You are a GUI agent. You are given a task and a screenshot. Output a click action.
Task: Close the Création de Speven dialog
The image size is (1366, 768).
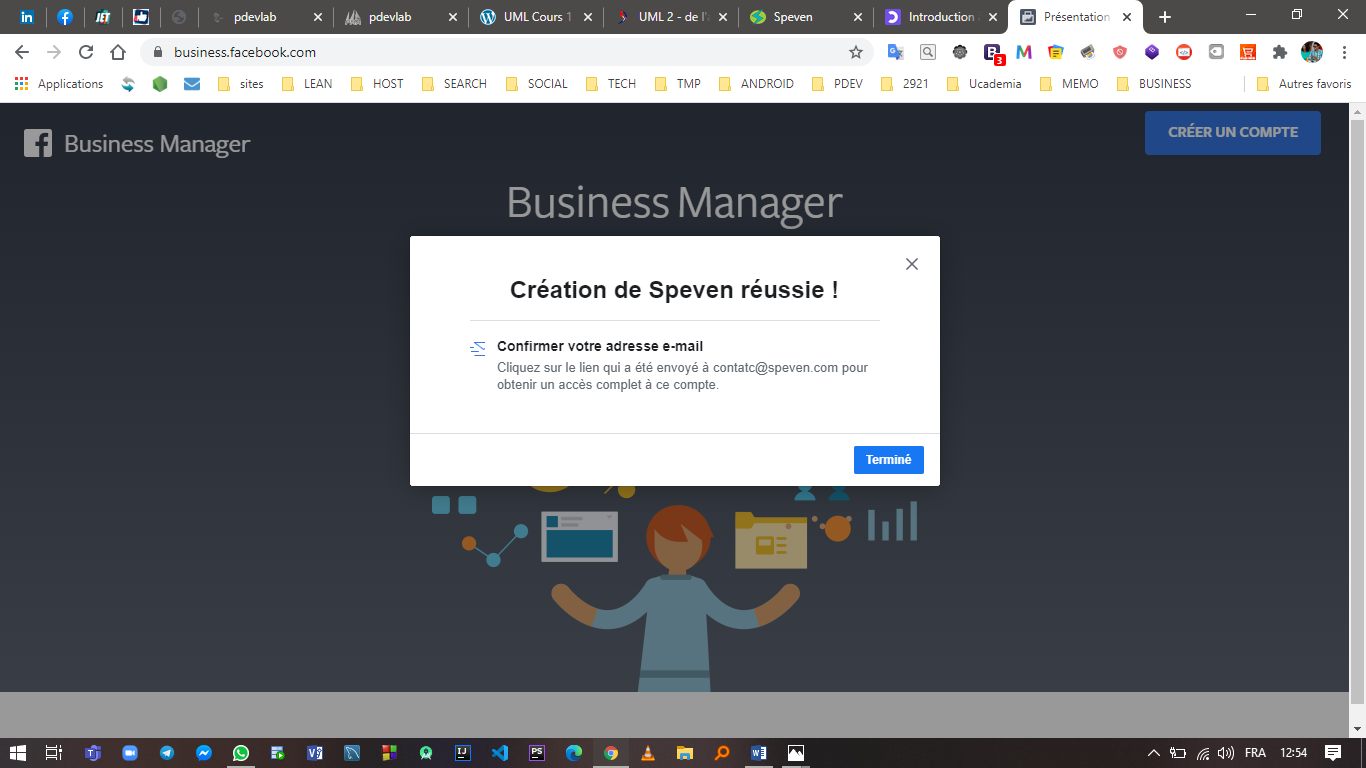911,264
